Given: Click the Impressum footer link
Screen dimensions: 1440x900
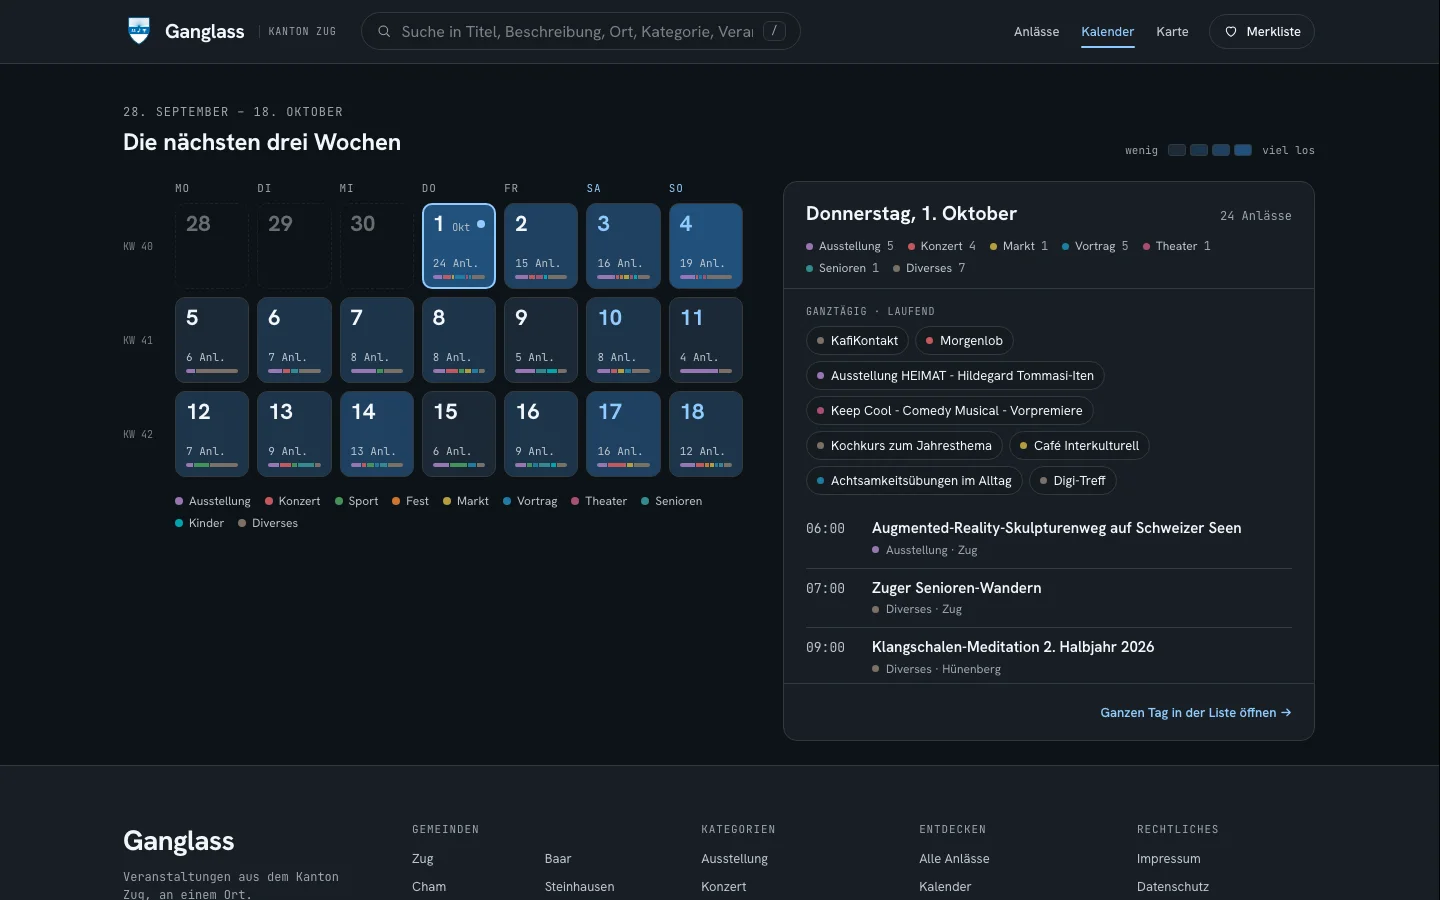Looking at the screenshot, I should [x=1169, y=859].
